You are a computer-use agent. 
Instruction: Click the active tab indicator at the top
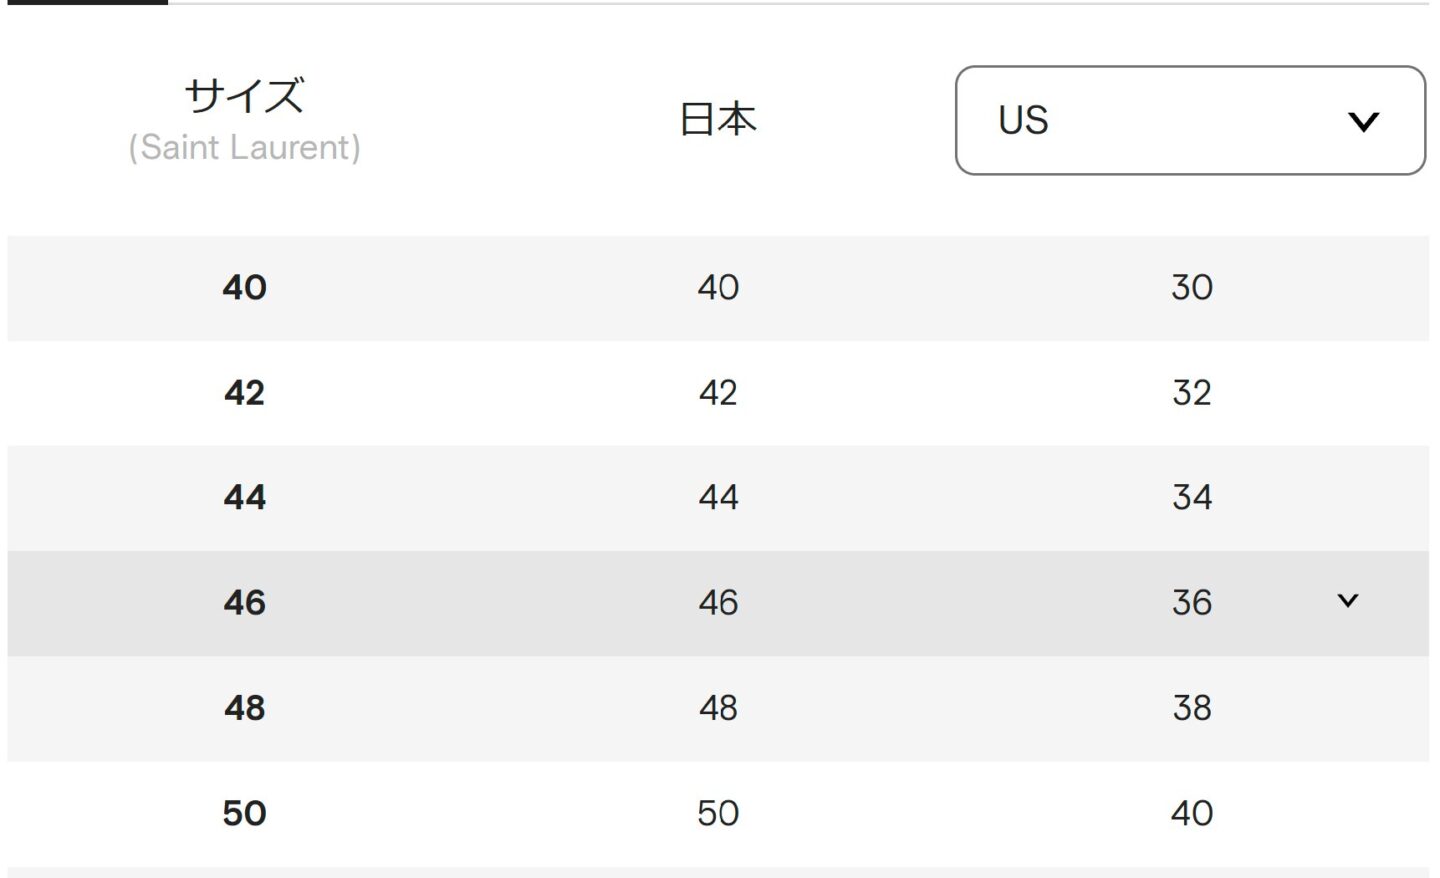tap(84, 2)
